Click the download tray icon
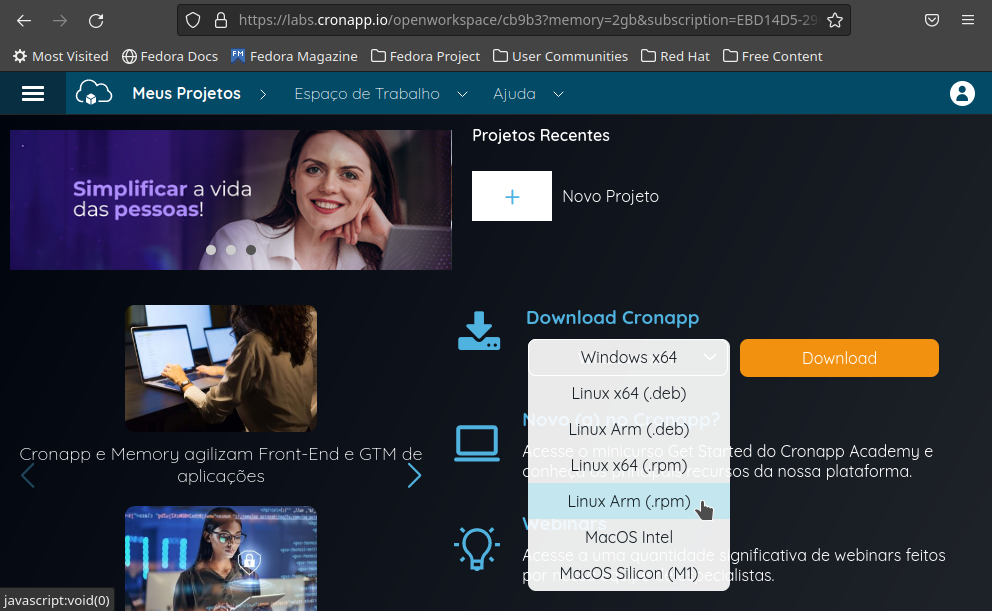The image size is (992, 611). click(x=479, y=331)
